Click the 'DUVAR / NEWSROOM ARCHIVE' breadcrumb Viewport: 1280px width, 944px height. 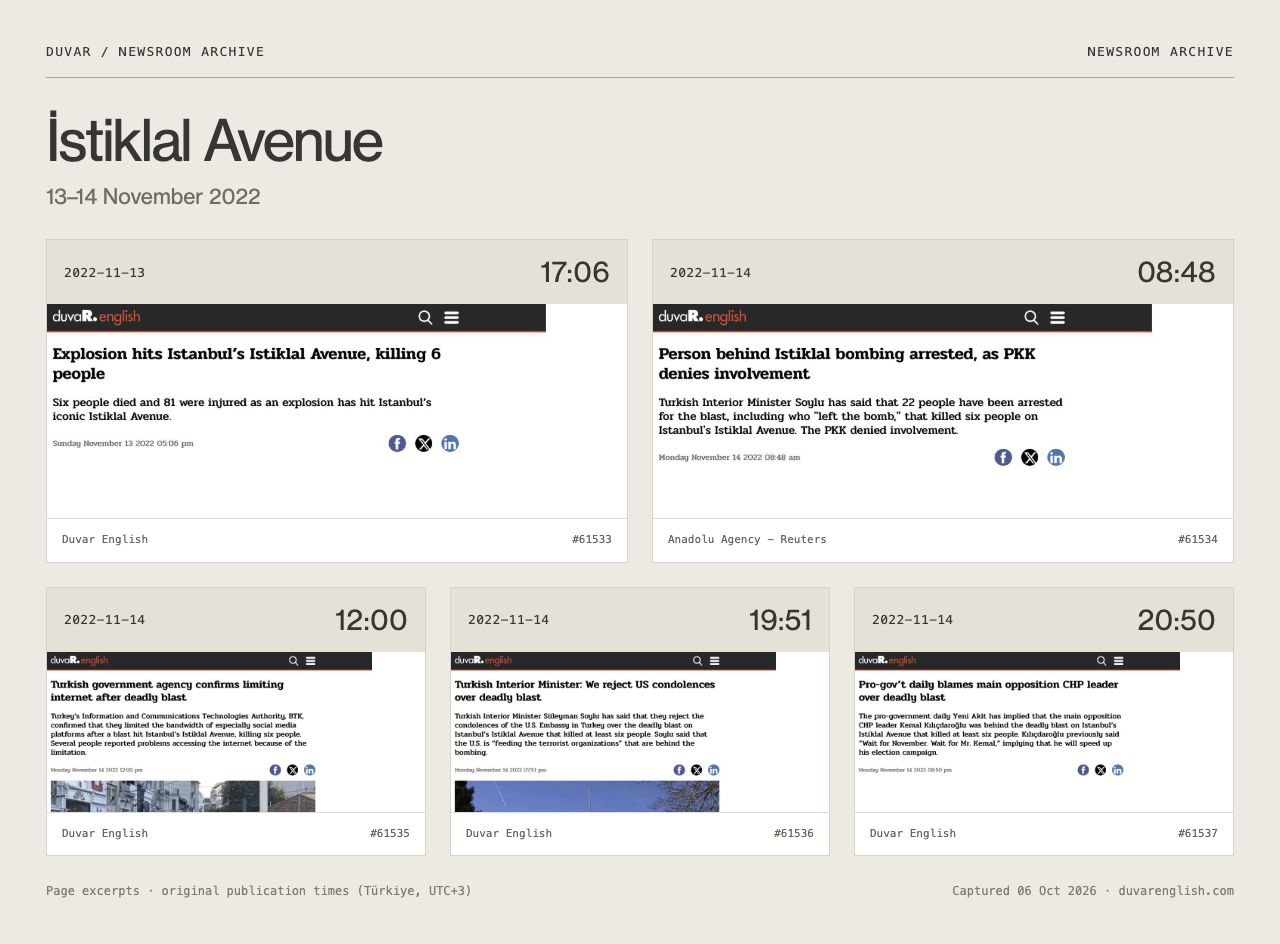pos(155,52)
